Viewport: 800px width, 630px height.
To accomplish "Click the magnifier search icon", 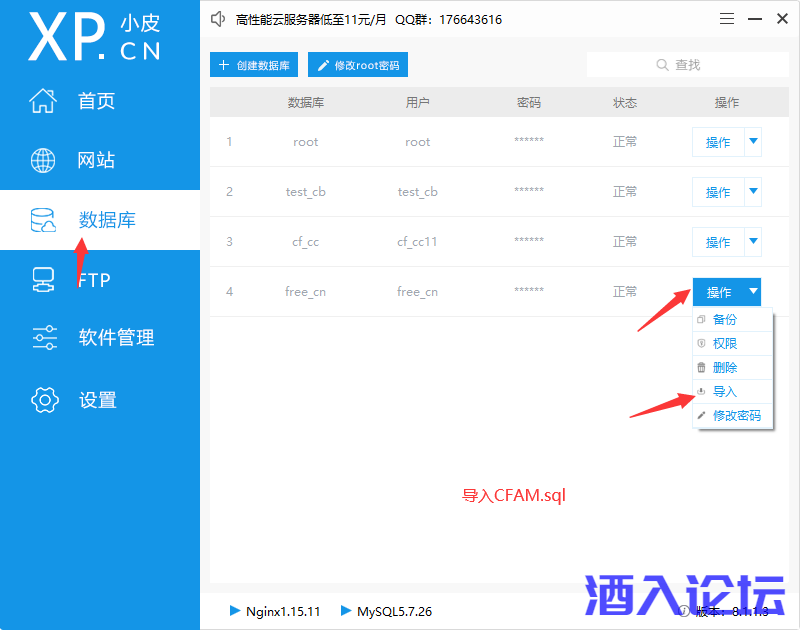I will click(662, 65).
